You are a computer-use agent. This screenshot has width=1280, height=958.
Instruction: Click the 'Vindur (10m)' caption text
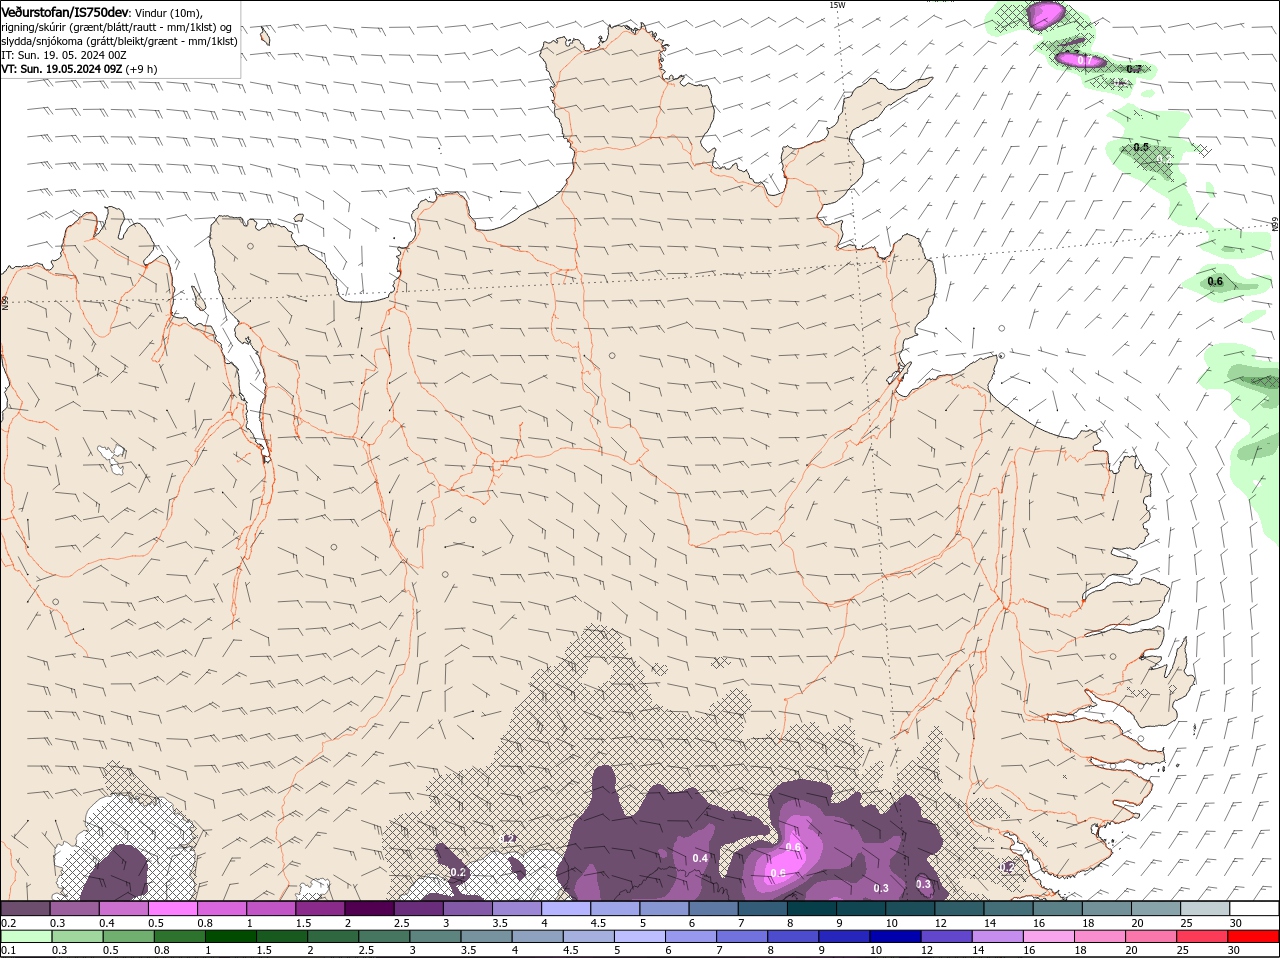(168, 13)
